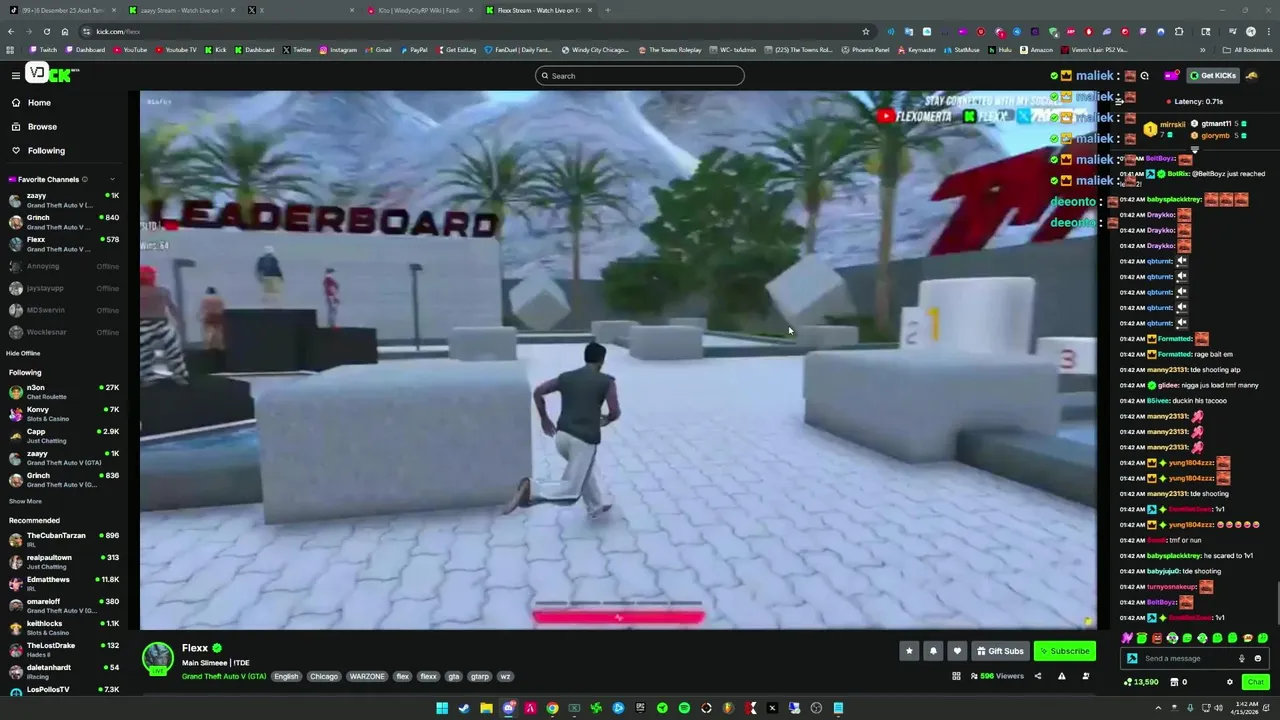Go to Home in sidebar
The height and width of the screenshot is (720, 1280).
coord(39,103)
